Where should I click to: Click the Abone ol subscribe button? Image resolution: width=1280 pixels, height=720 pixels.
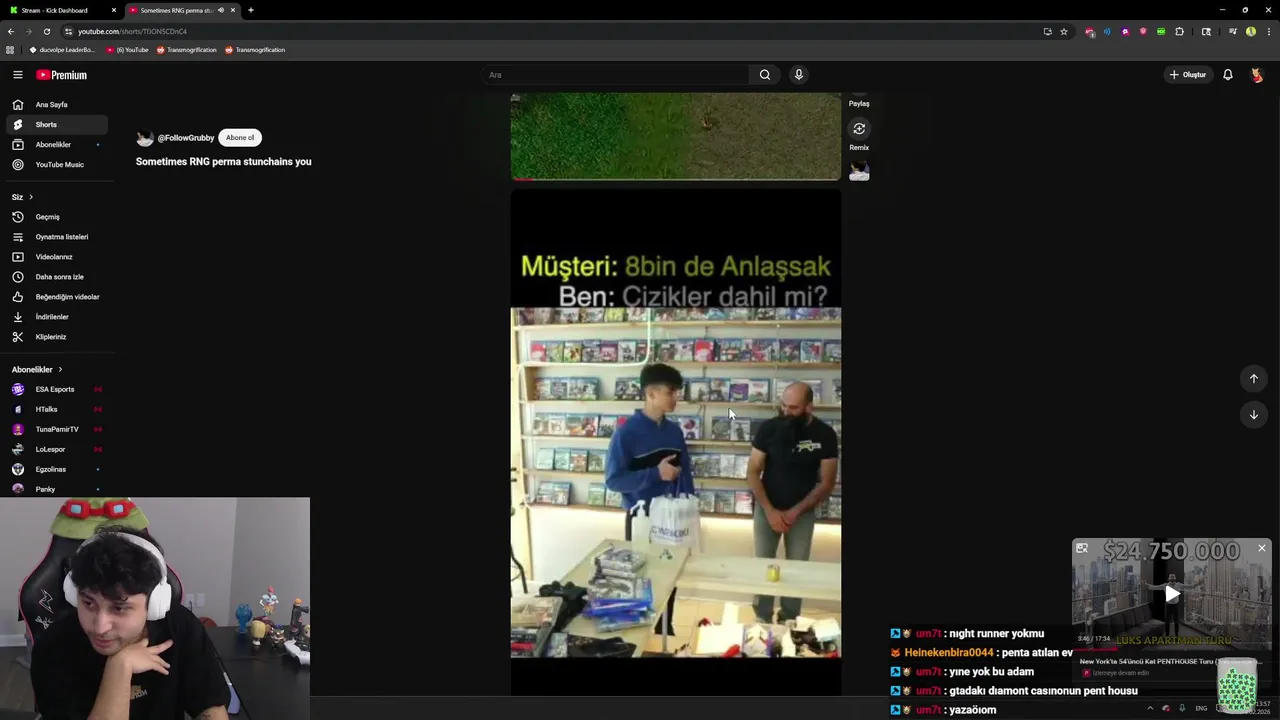[240, 138]
